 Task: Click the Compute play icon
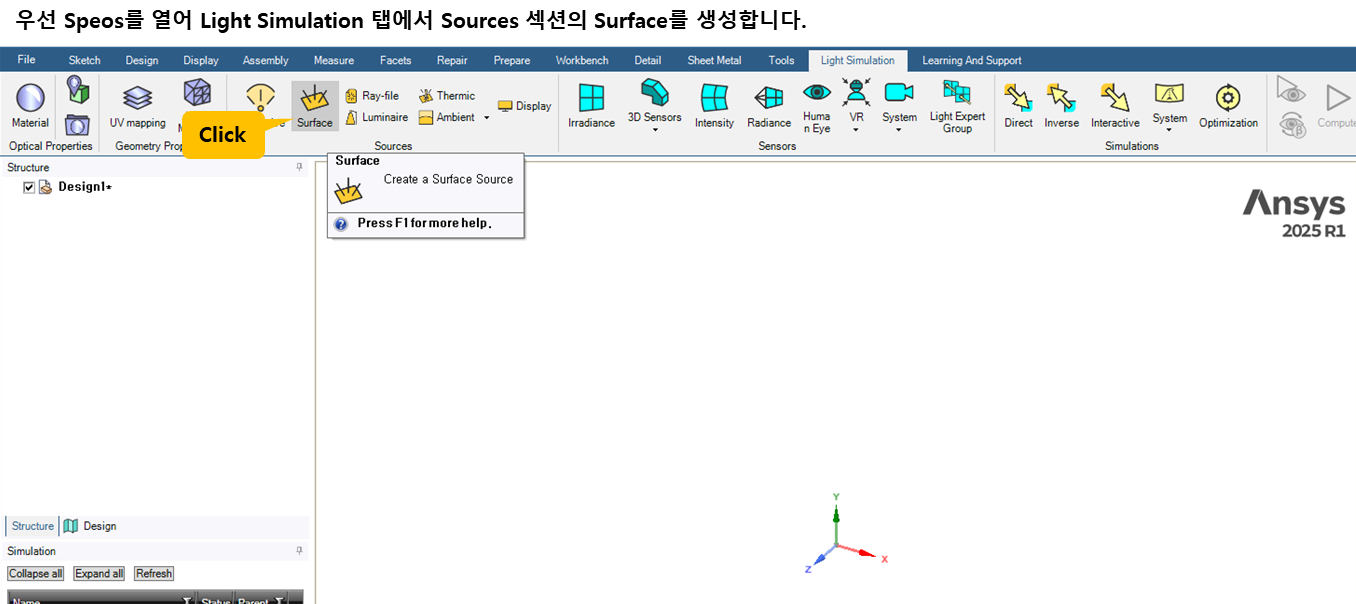pyautogui.click(x=1337, y=98)
